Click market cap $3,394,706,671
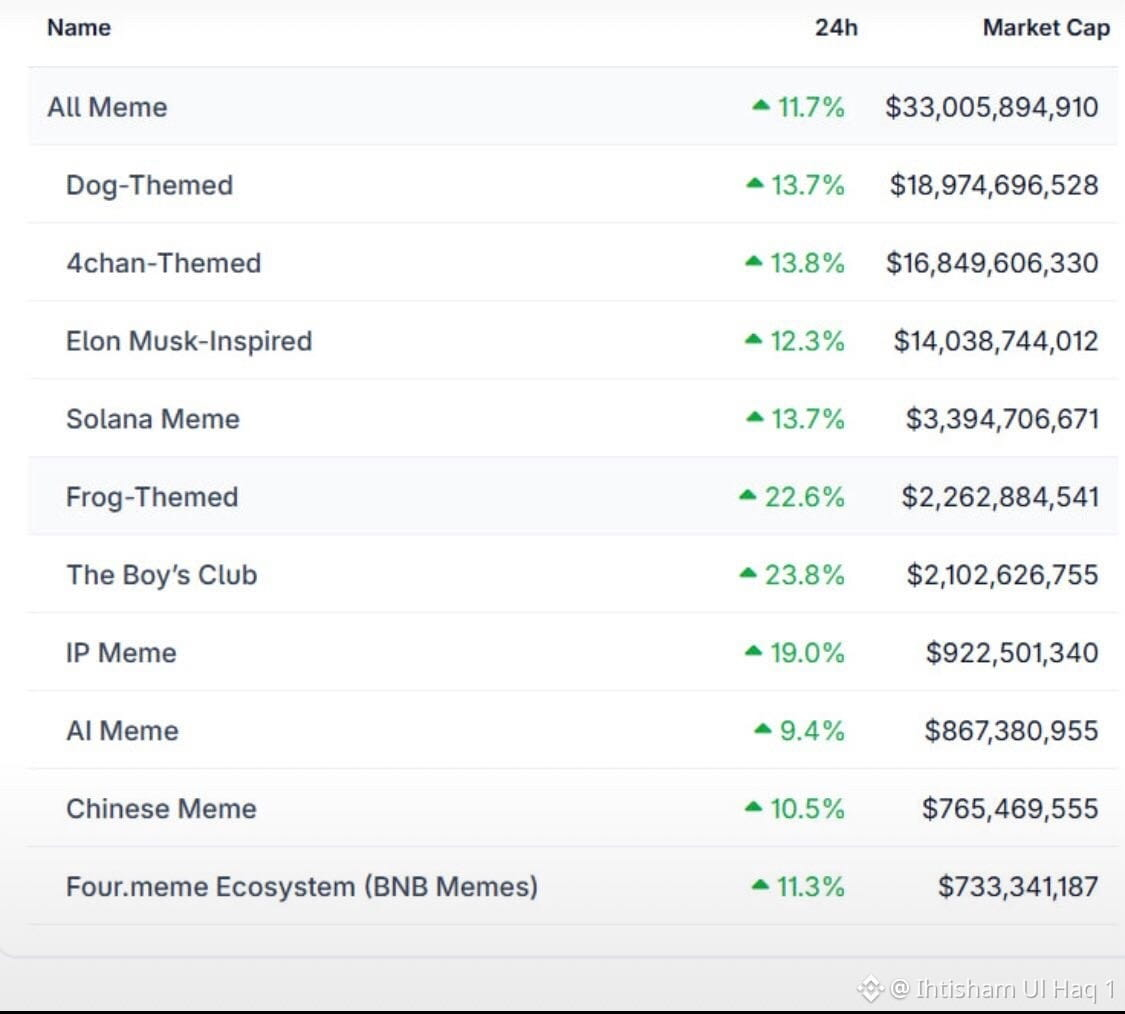 click(1002, 419)
